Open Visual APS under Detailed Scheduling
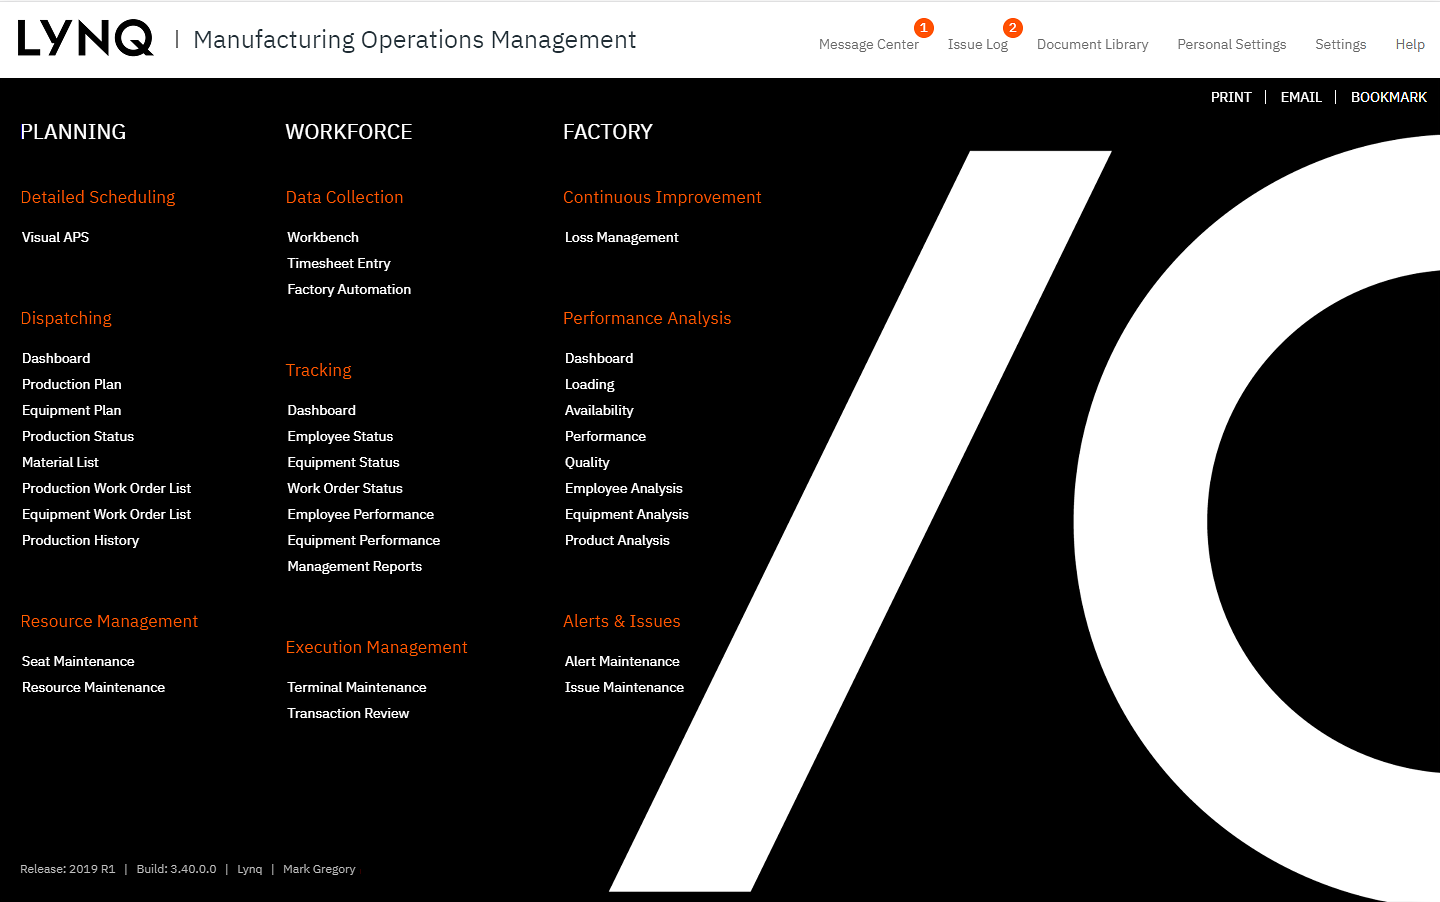1440x902 pixels. [x=55, y=237]
